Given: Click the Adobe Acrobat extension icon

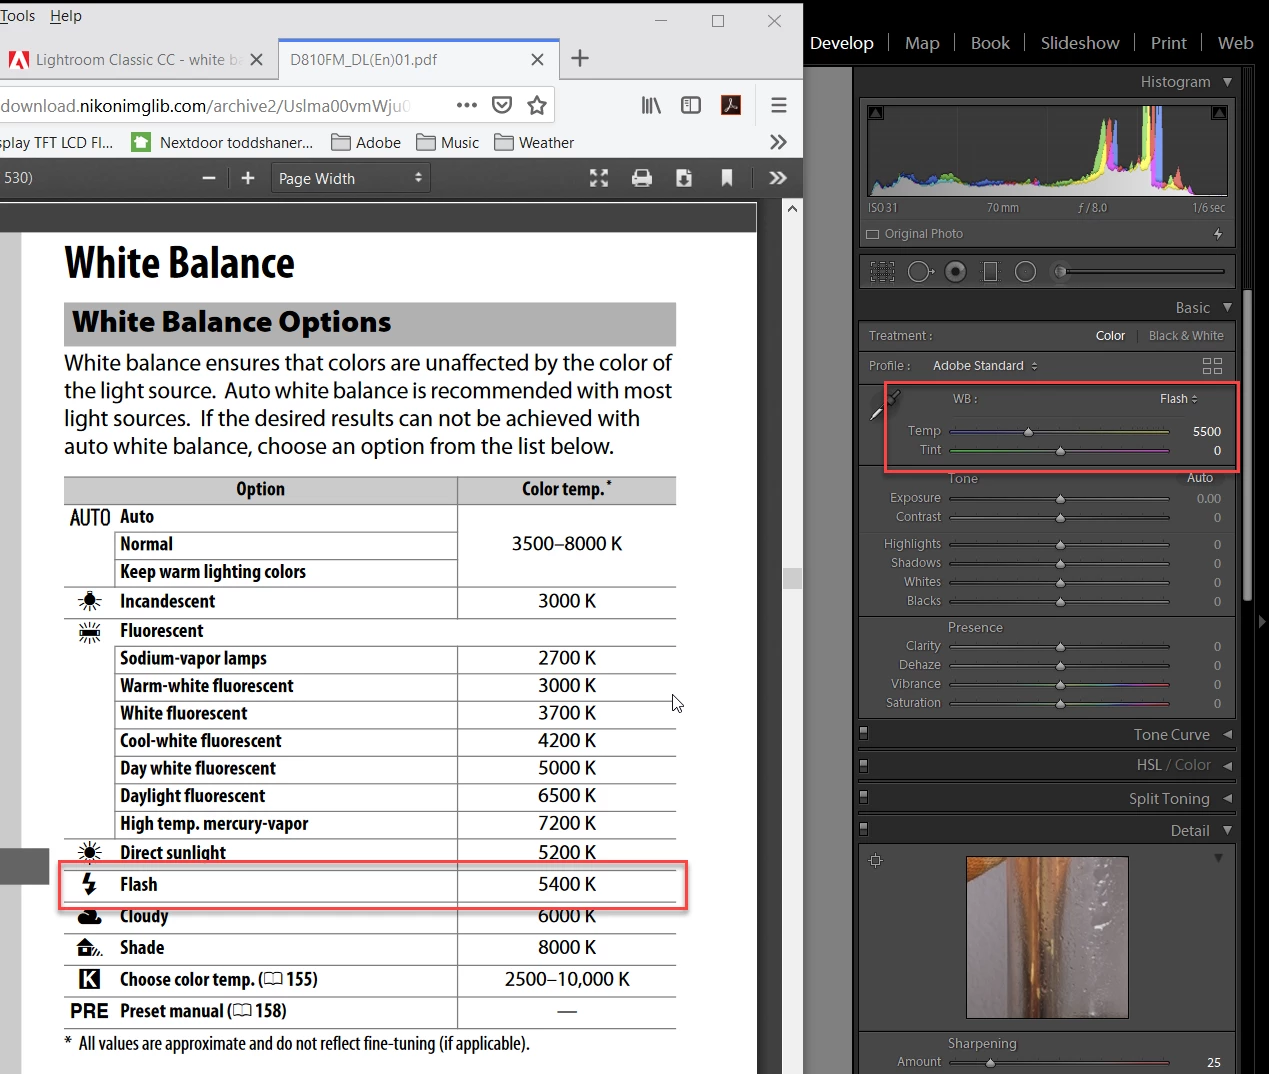Looking at the screenshot, I should point(731,105).
